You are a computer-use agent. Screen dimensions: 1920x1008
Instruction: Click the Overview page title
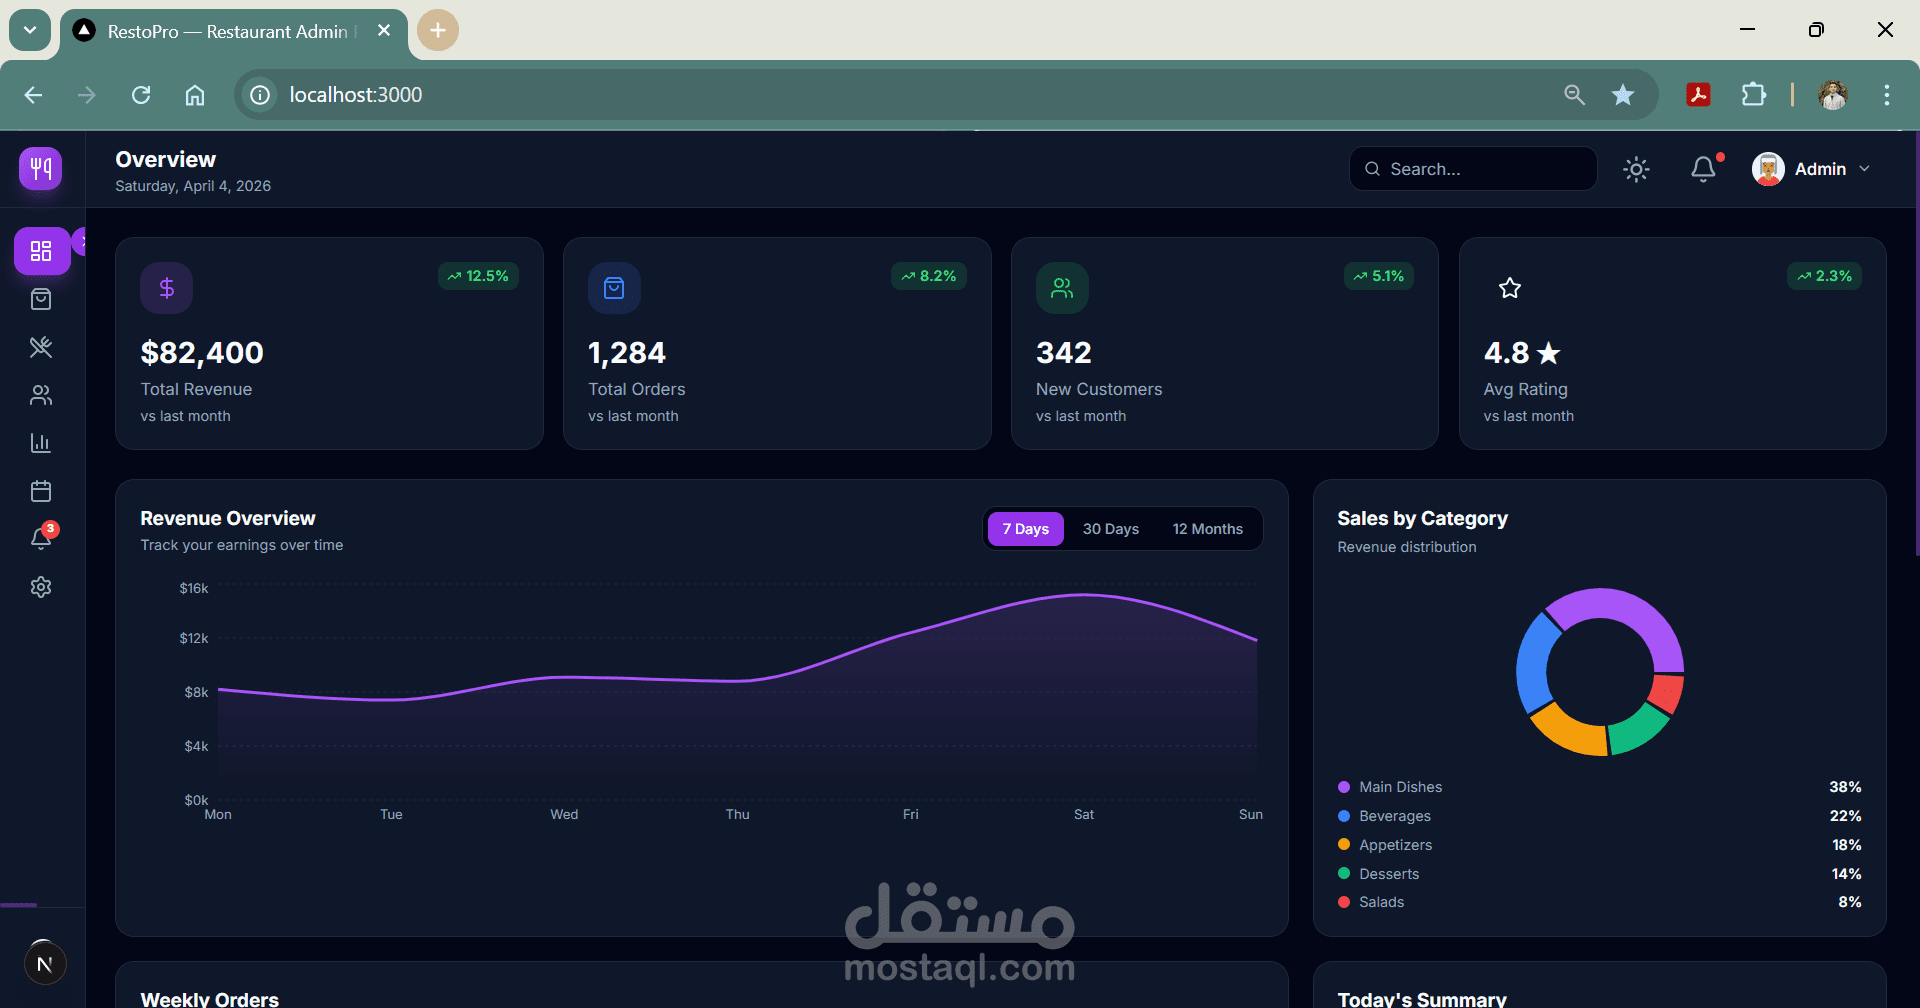pos(166,160)
